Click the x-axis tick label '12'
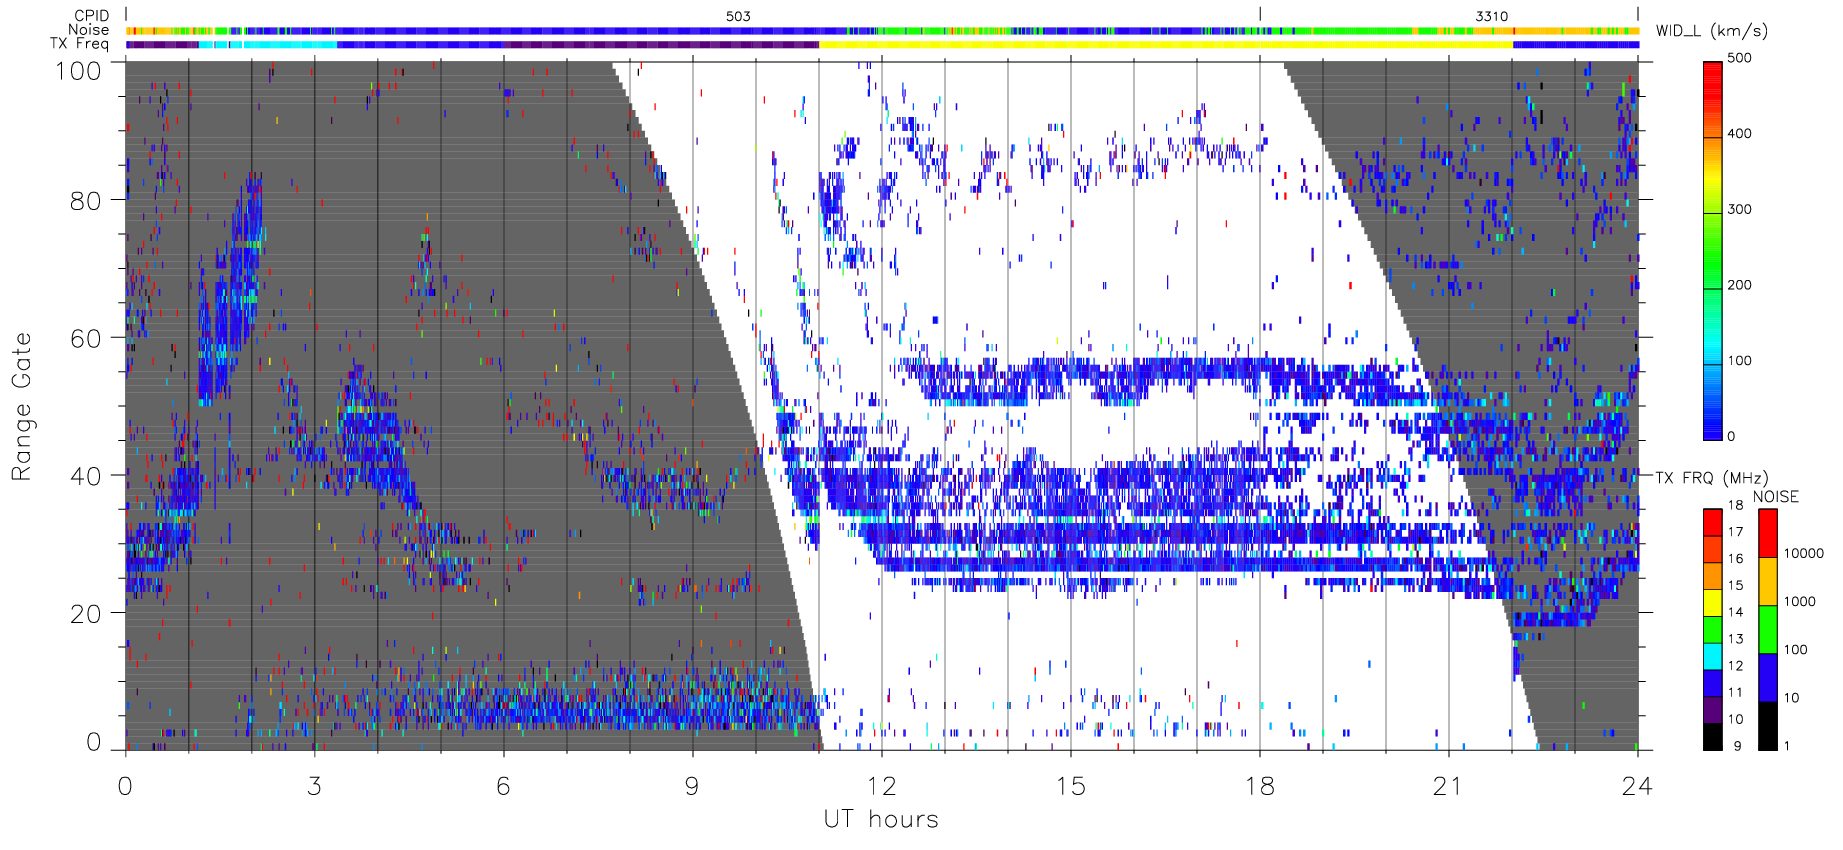 point(881,786)
